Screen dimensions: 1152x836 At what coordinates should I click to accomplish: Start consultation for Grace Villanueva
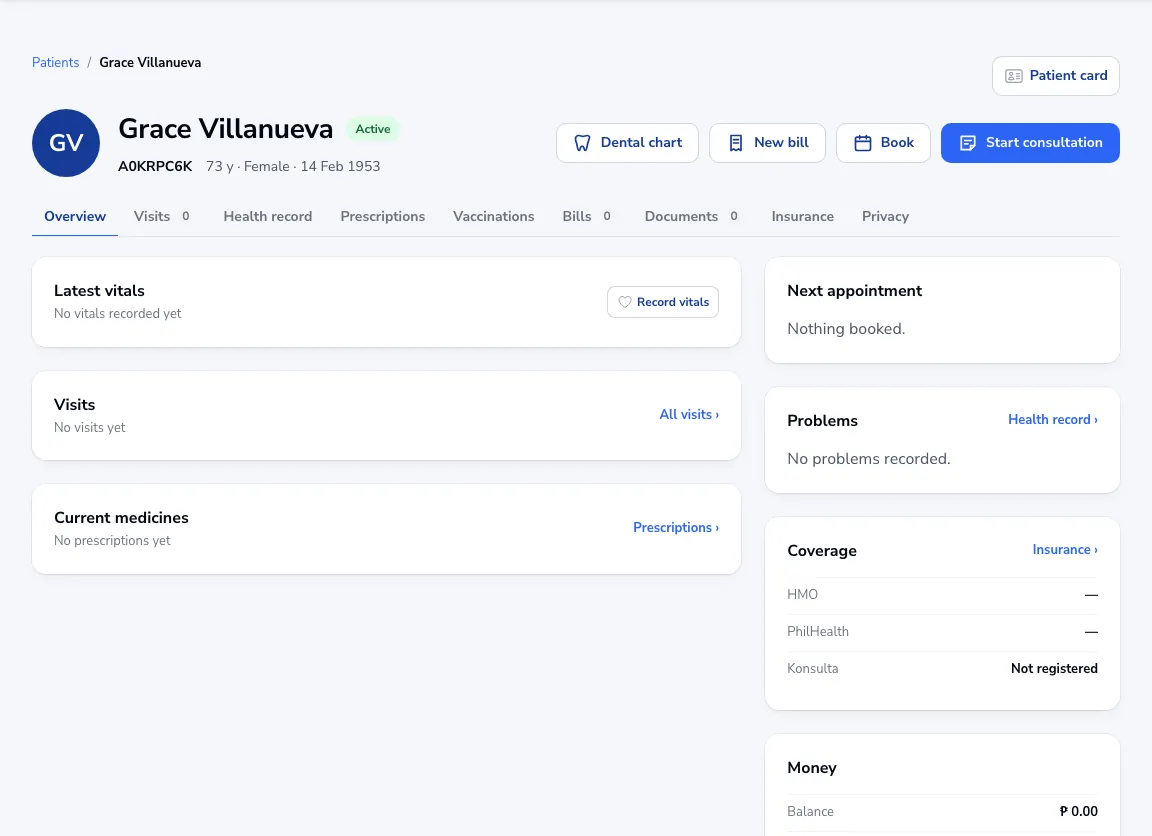[x=1030, y=143]
